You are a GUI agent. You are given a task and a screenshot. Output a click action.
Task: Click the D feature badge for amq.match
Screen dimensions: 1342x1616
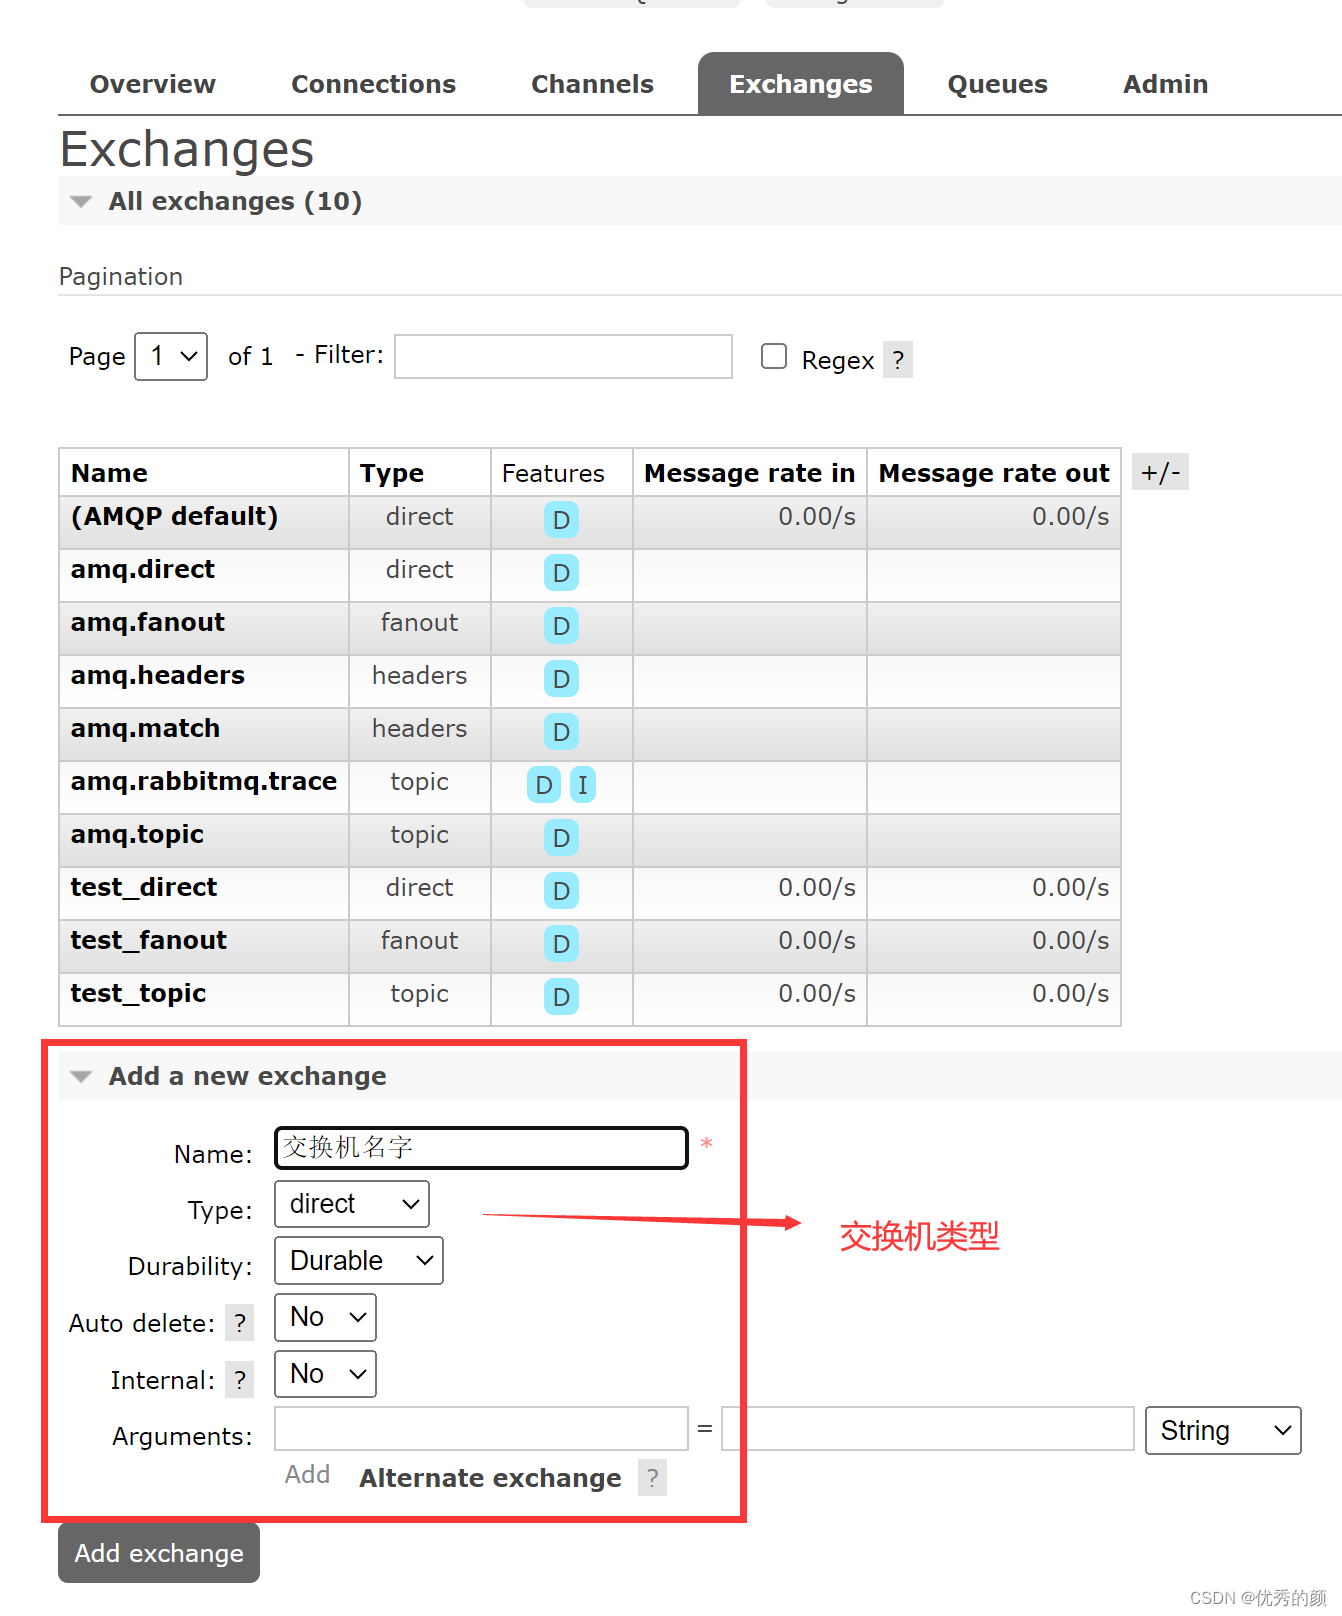(561, 732)
